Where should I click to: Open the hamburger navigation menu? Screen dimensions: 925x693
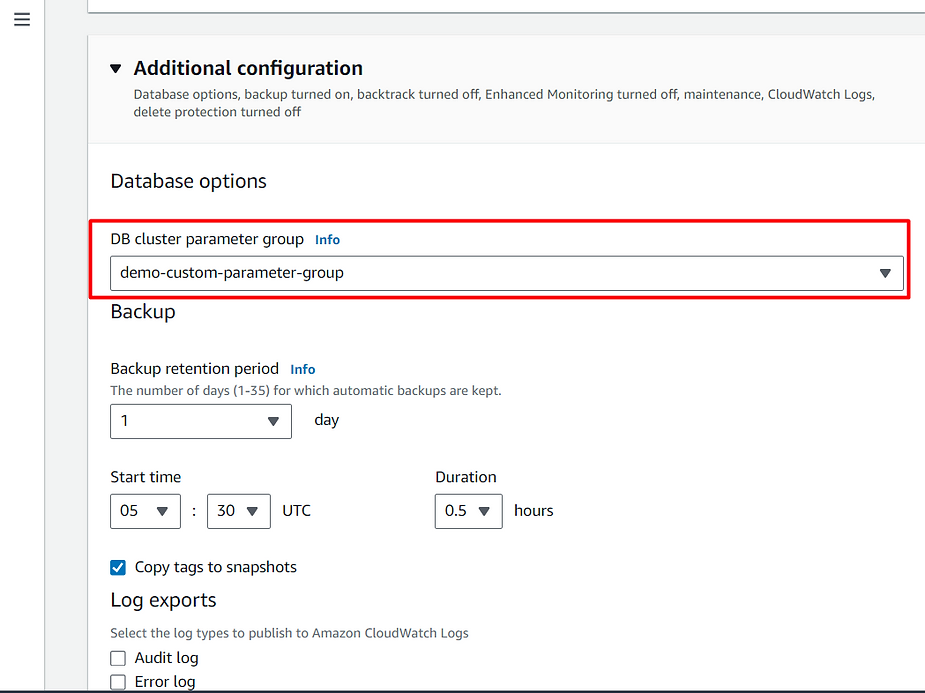[x=22, y=19]
